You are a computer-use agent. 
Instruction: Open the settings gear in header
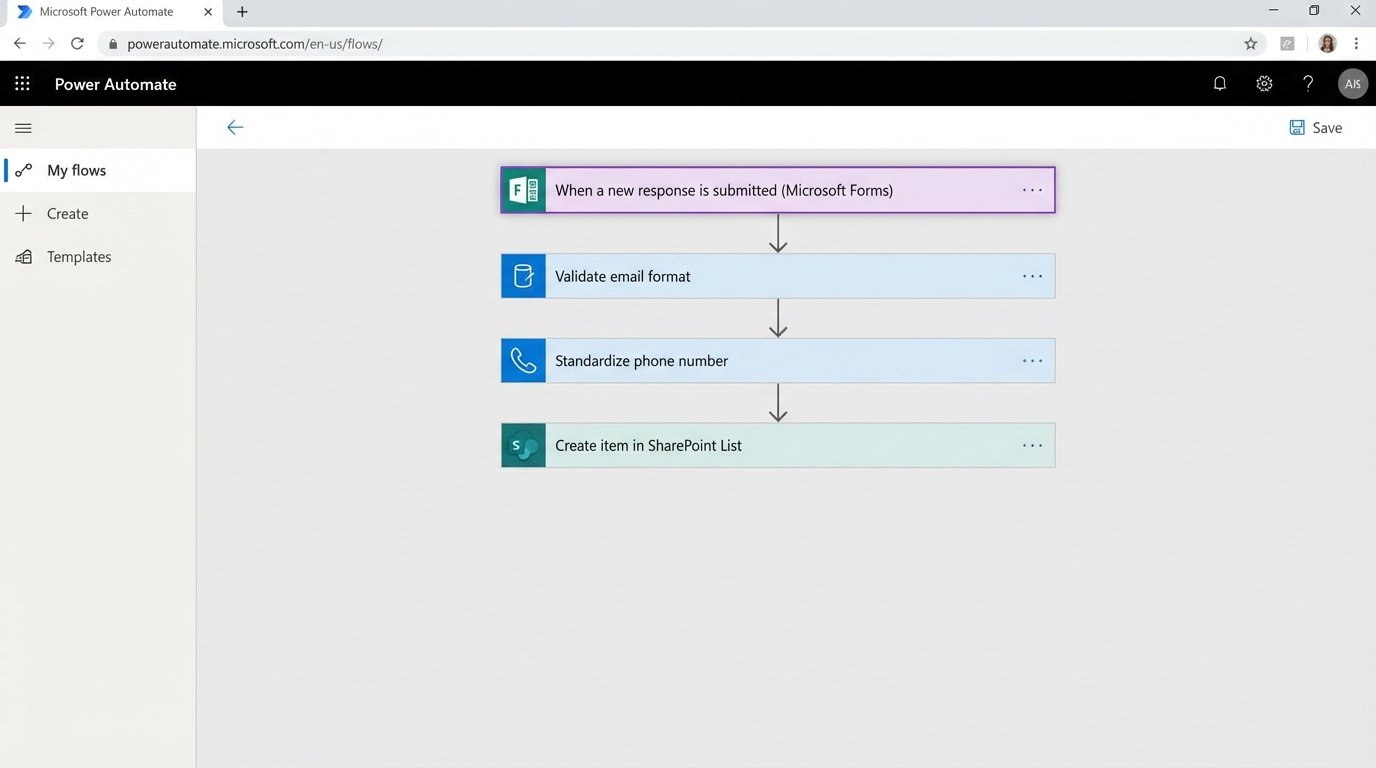pyautogui.click(x=1264, y=84)
